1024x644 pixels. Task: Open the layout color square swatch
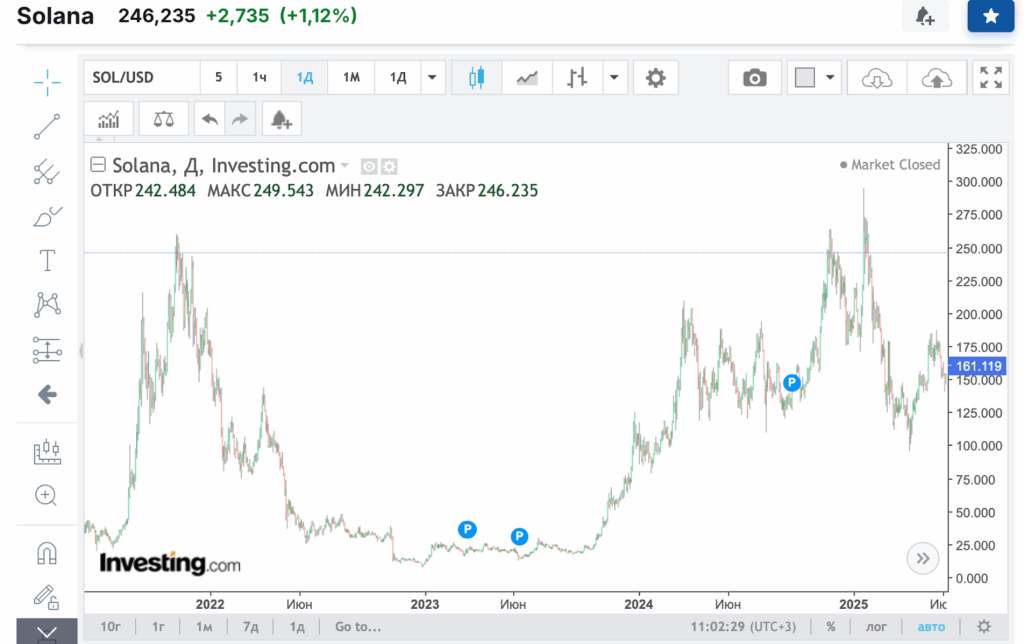(804, 78)
